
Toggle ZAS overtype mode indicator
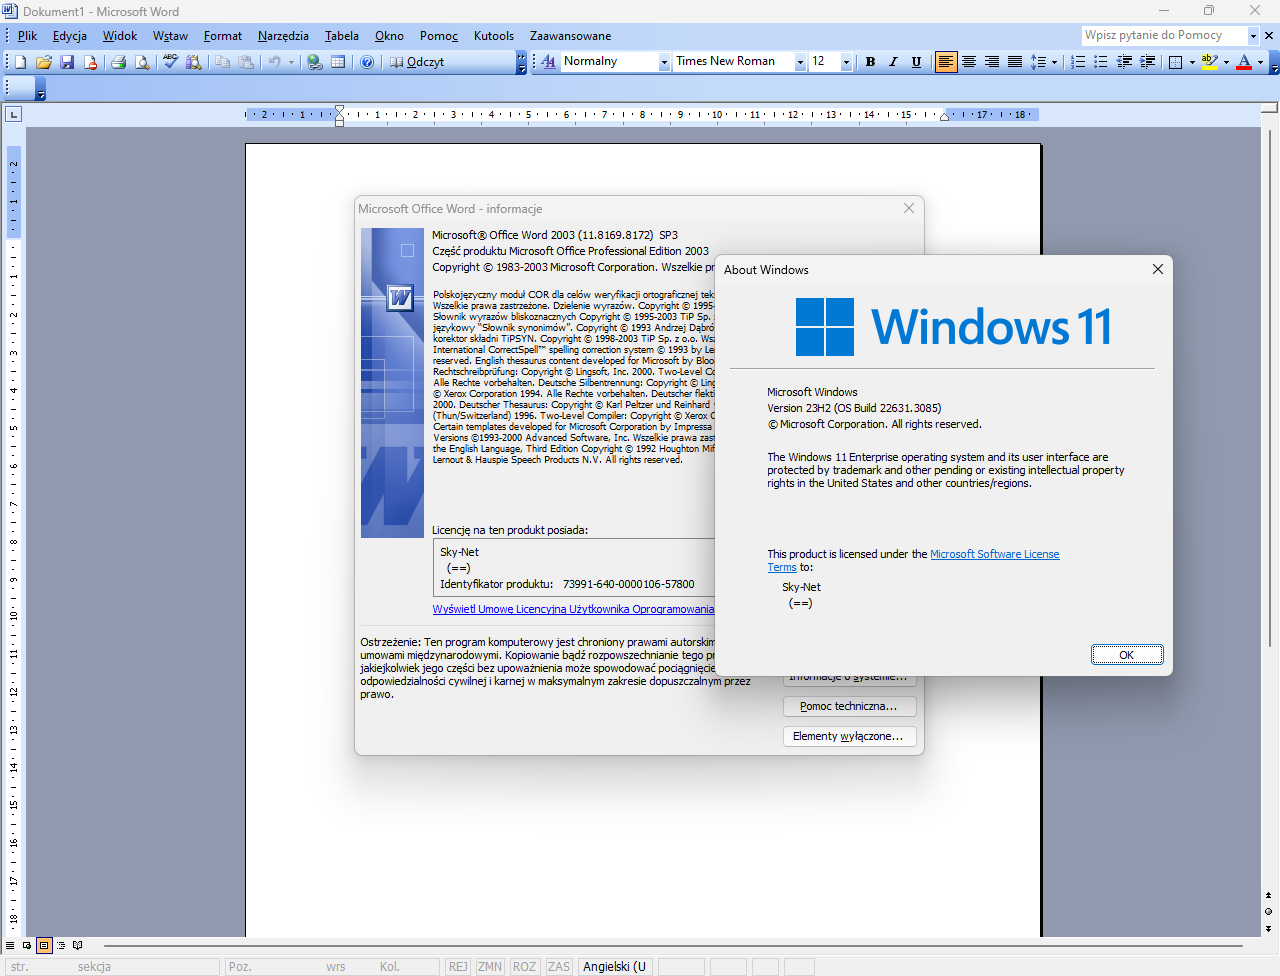[x=559, y=967]
